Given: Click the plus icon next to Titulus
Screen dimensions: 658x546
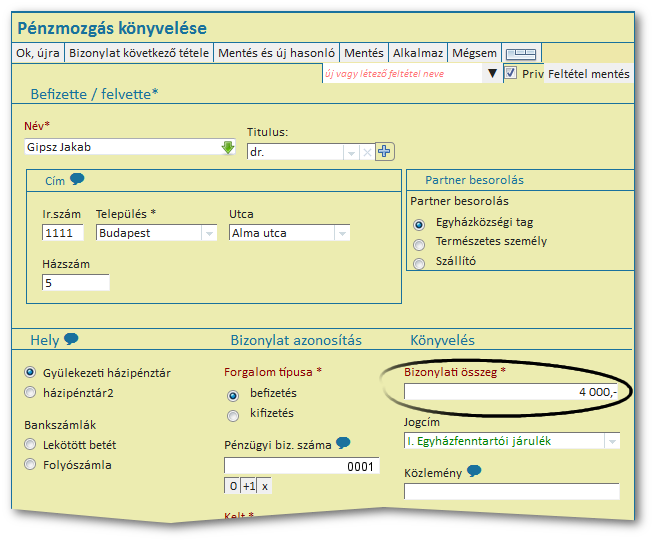Looking at the screenshot, I should pyautogui.click(x=384, y=152).
